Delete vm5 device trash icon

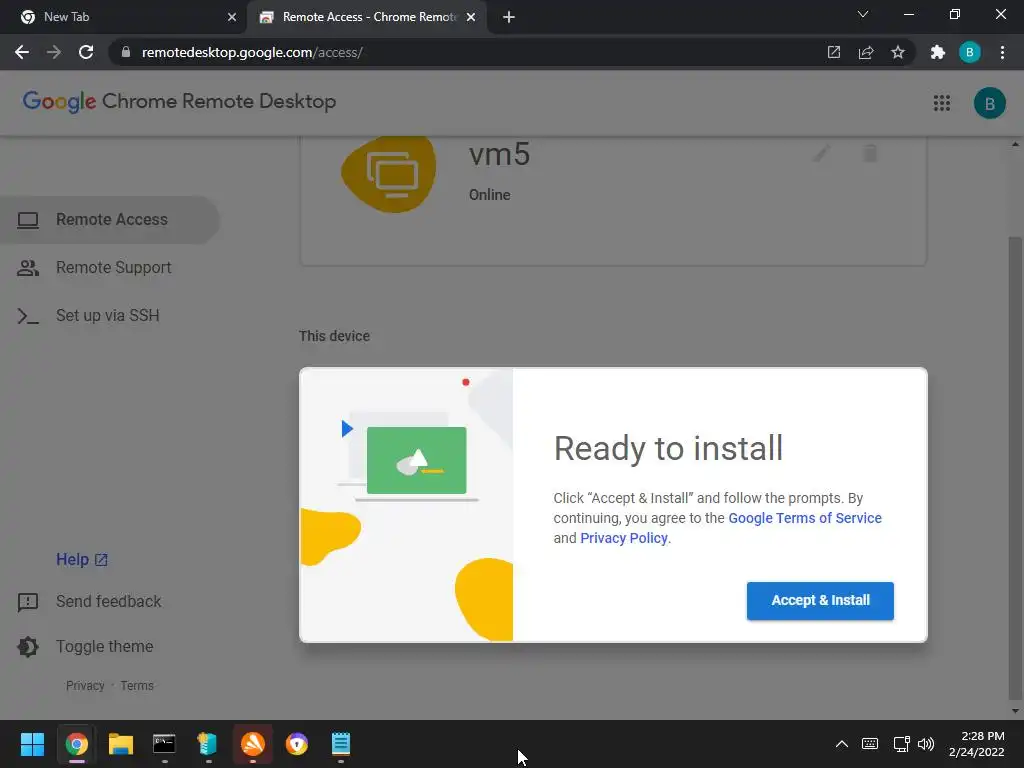click(870, 153)
